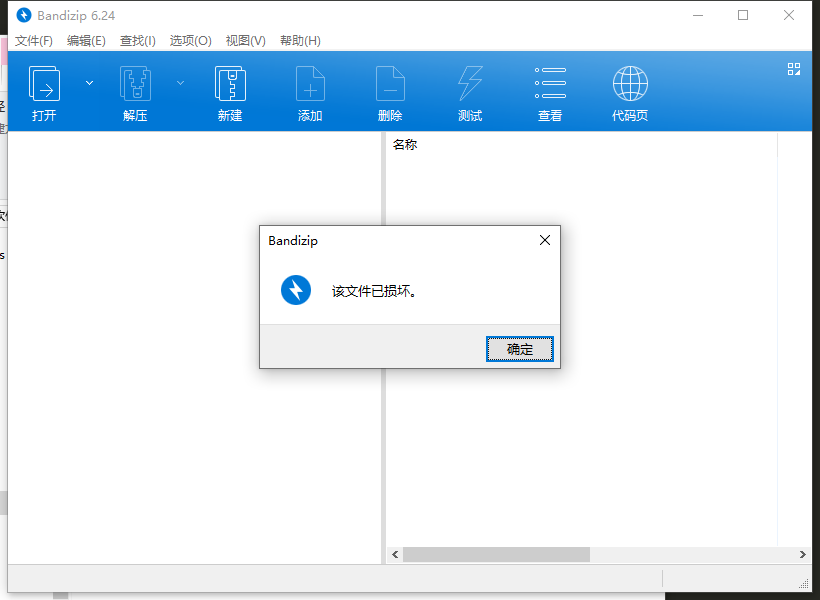Click the 该文件已损坏 message text
This screenshot has height=600, width=820.
pyautogui.click(x=374, y=291)
